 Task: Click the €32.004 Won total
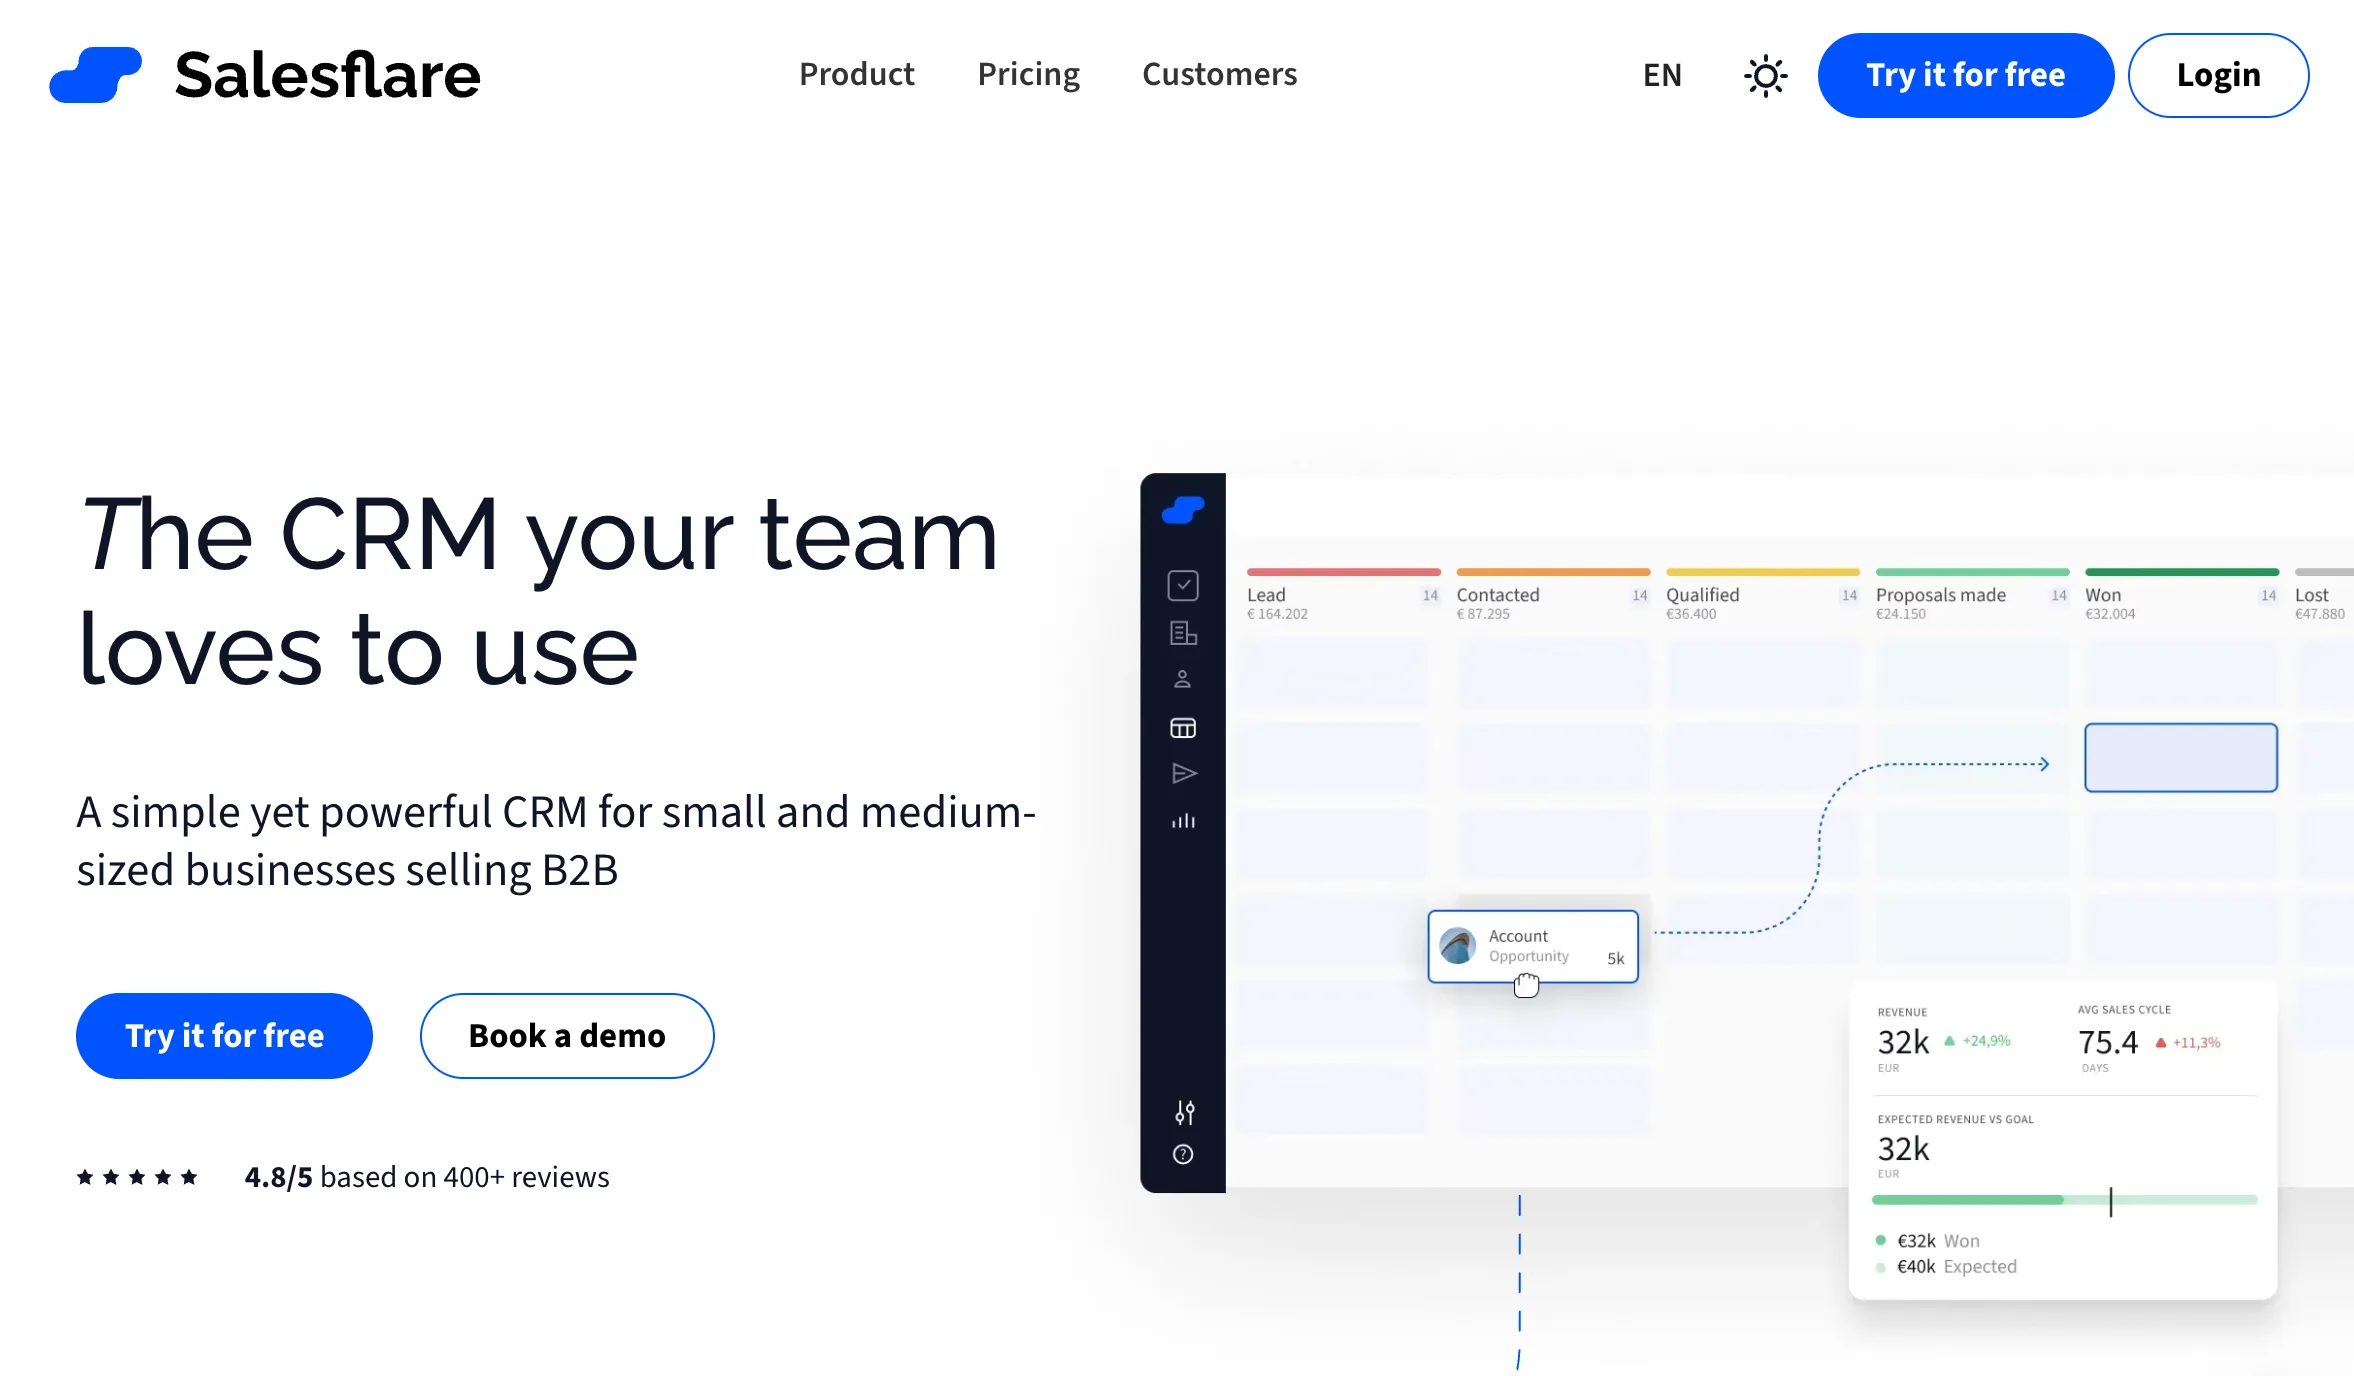2110,614
